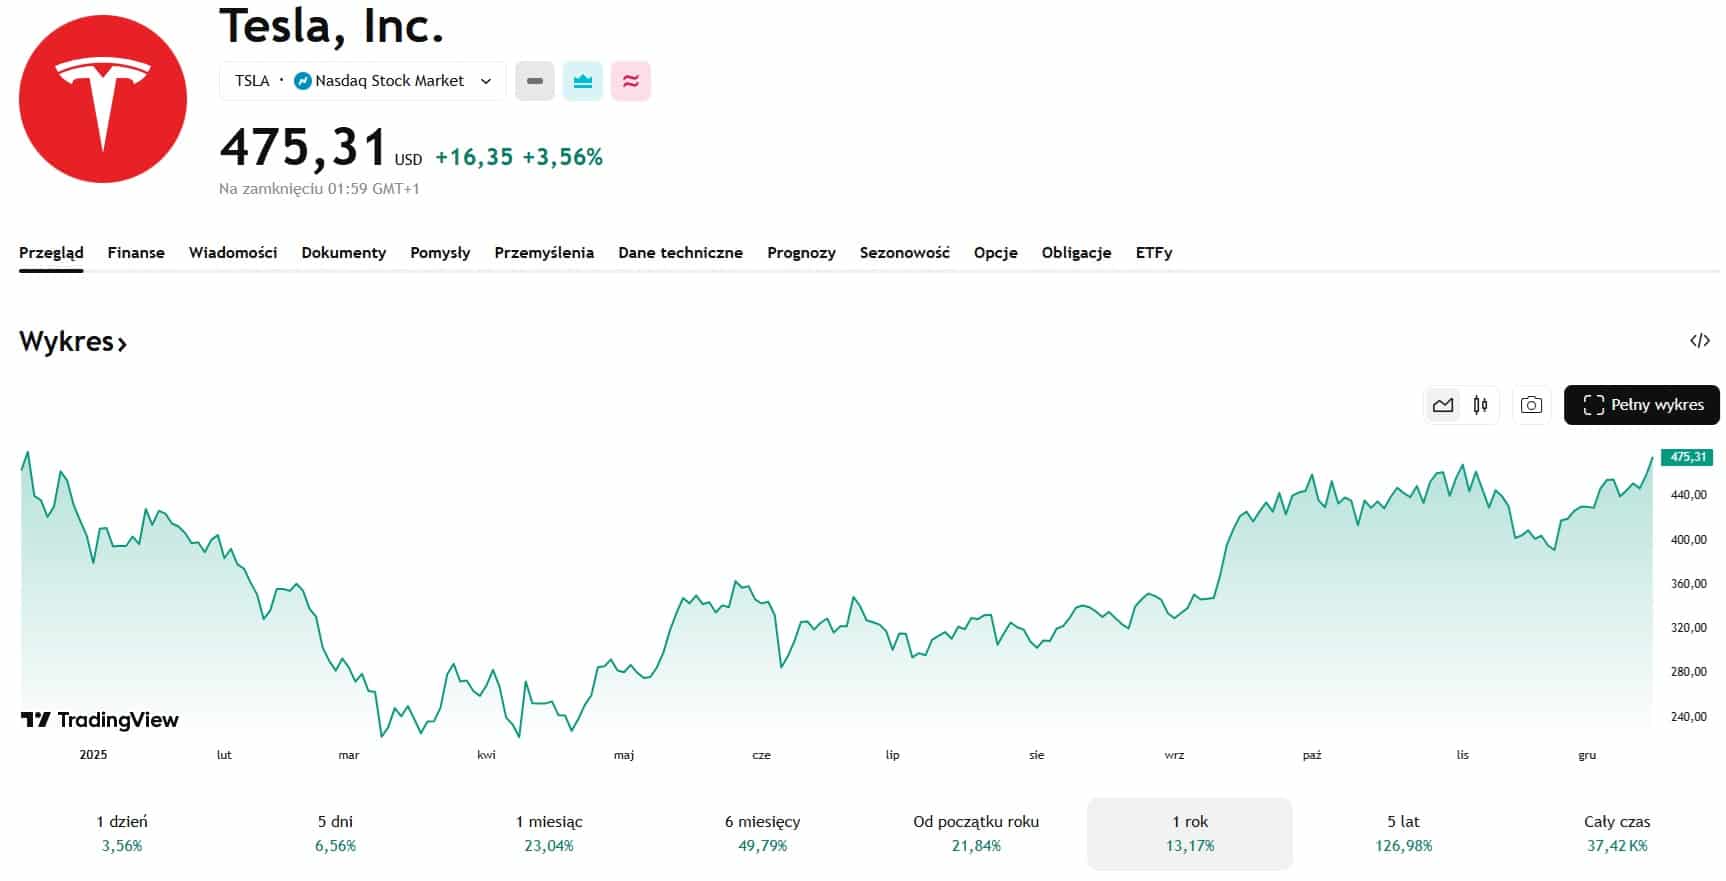
Task: Select the 5 lat time range
Action: click(1403, 833)
